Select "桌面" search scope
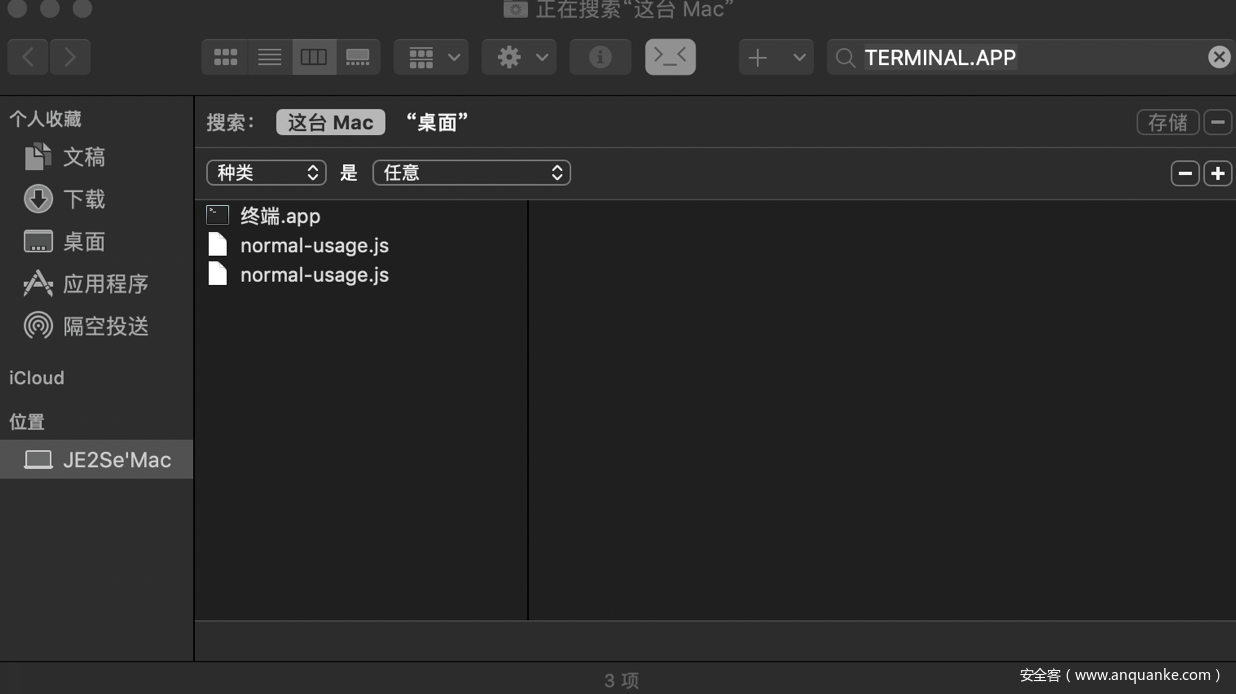The width and height of the screenshot is (1236, 694). coord(437,122)
